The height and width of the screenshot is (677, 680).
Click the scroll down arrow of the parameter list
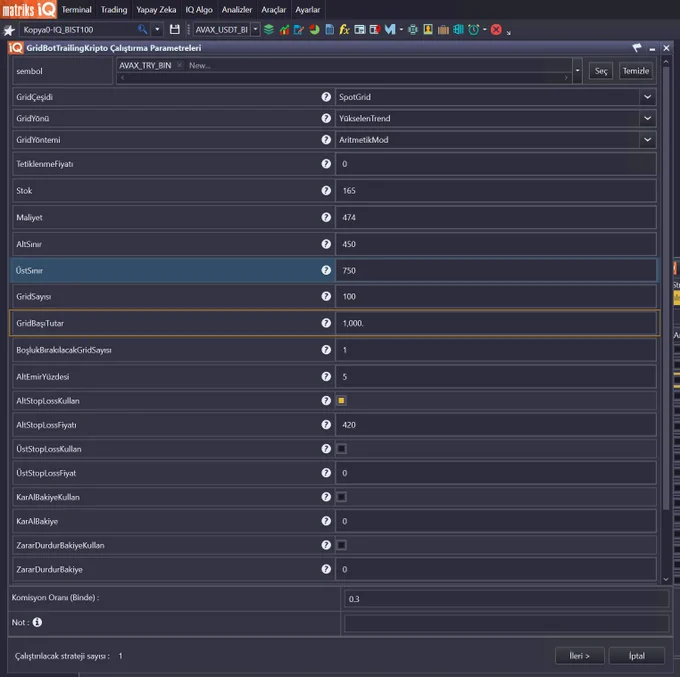[x=666, y=579]
